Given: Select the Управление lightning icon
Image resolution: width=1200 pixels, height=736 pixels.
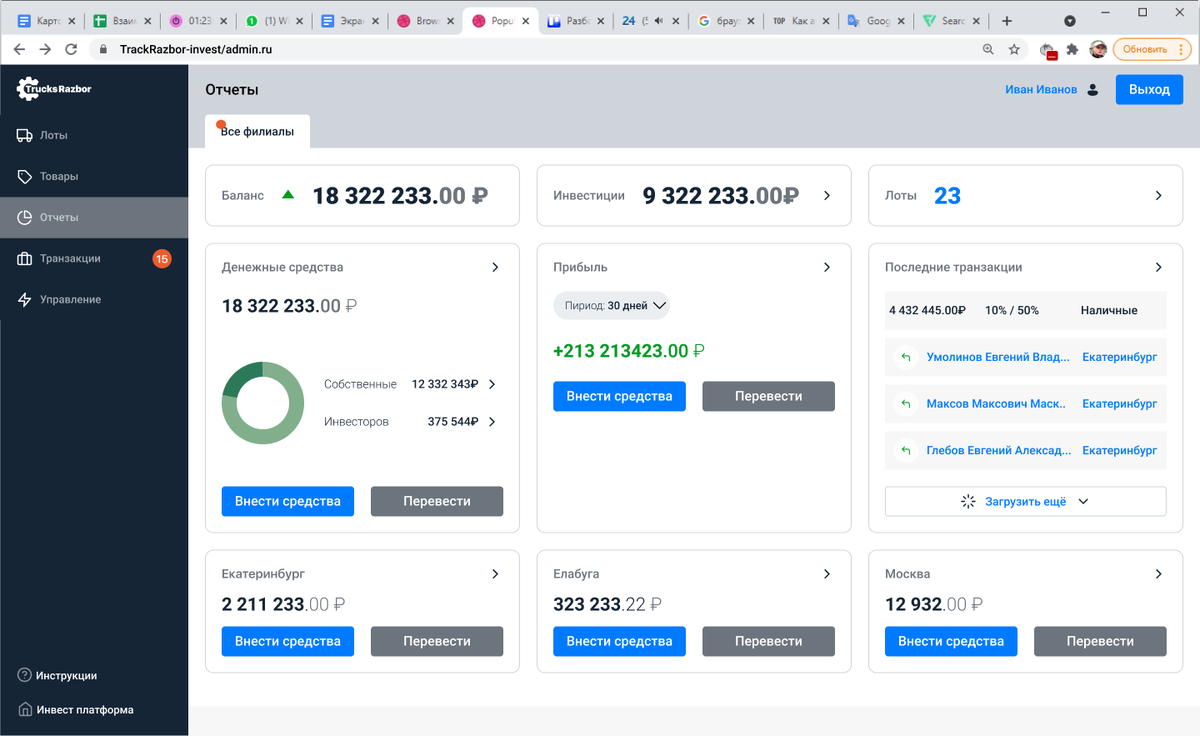Looking at the screenshot, I should [x=24, y=299].
